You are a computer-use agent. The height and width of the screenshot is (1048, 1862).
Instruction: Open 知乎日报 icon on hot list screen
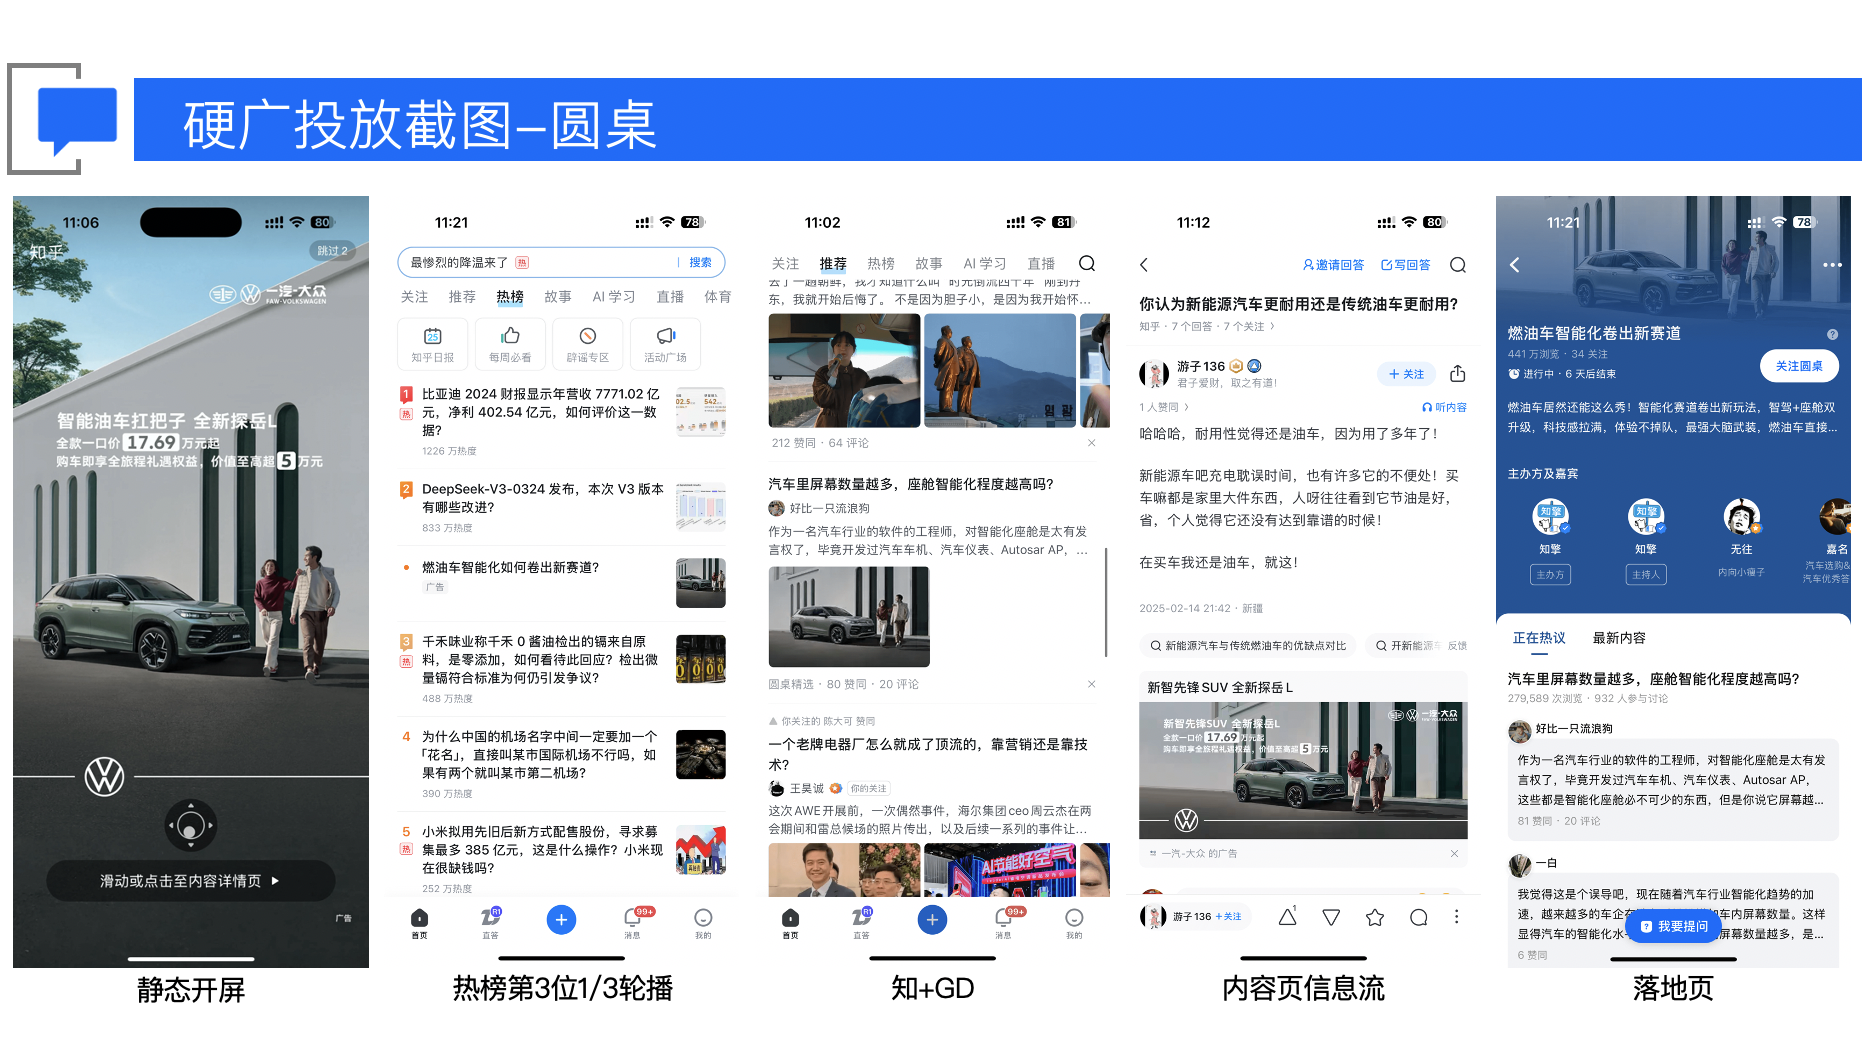pos(432,337)
